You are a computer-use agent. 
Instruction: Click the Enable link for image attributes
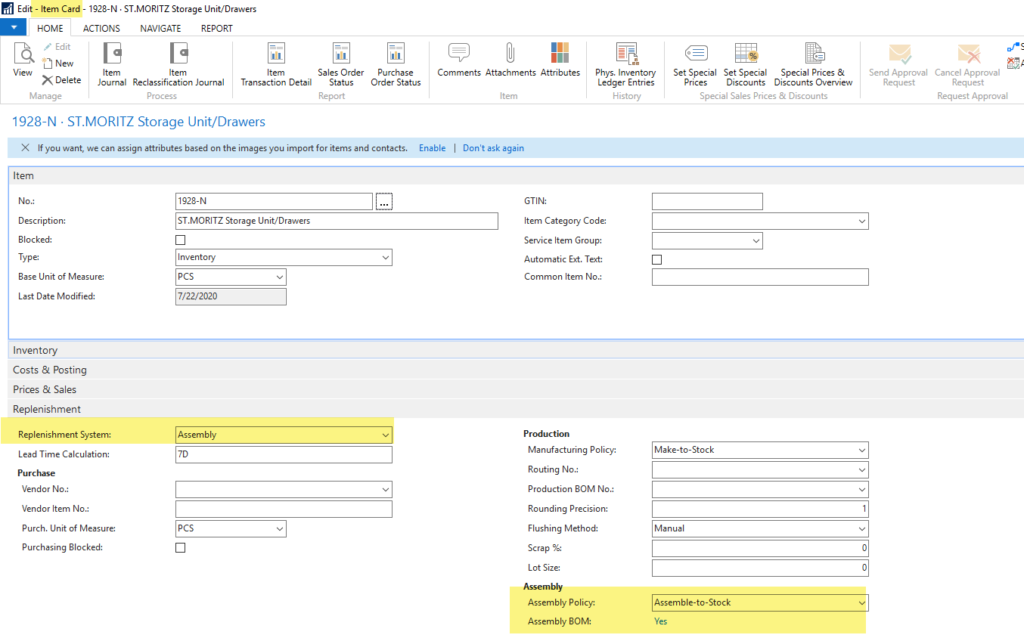click(431, 147)
